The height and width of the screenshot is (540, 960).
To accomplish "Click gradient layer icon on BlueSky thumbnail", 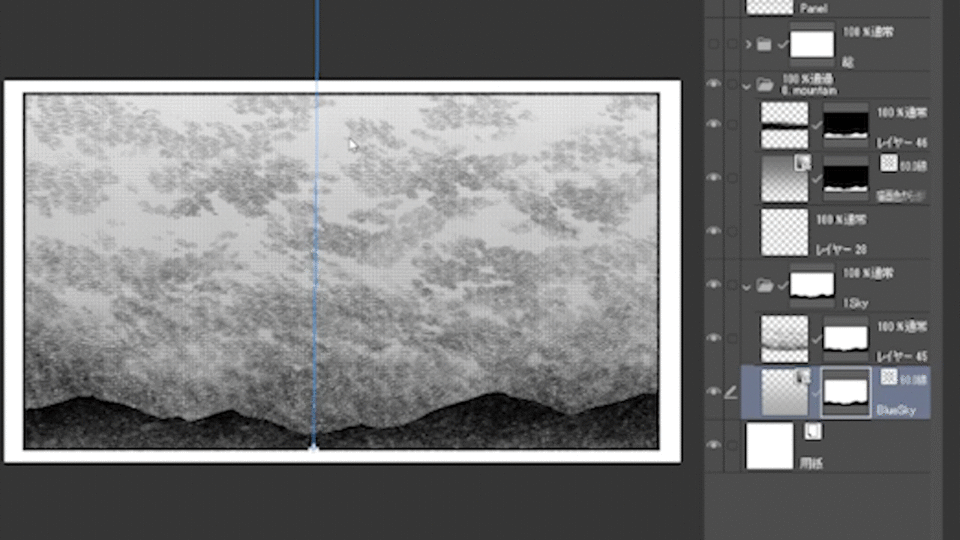I will (802, 377).
